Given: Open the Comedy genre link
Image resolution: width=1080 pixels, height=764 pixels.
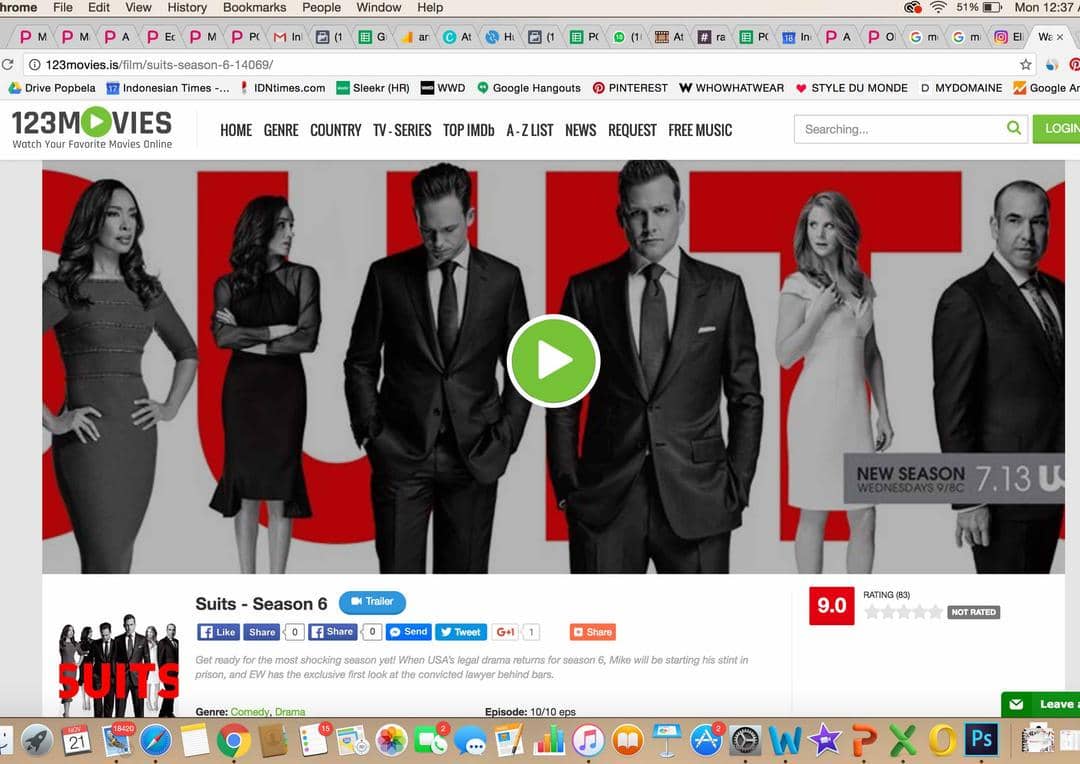Looking at the screenshot, I should (249, 712).
